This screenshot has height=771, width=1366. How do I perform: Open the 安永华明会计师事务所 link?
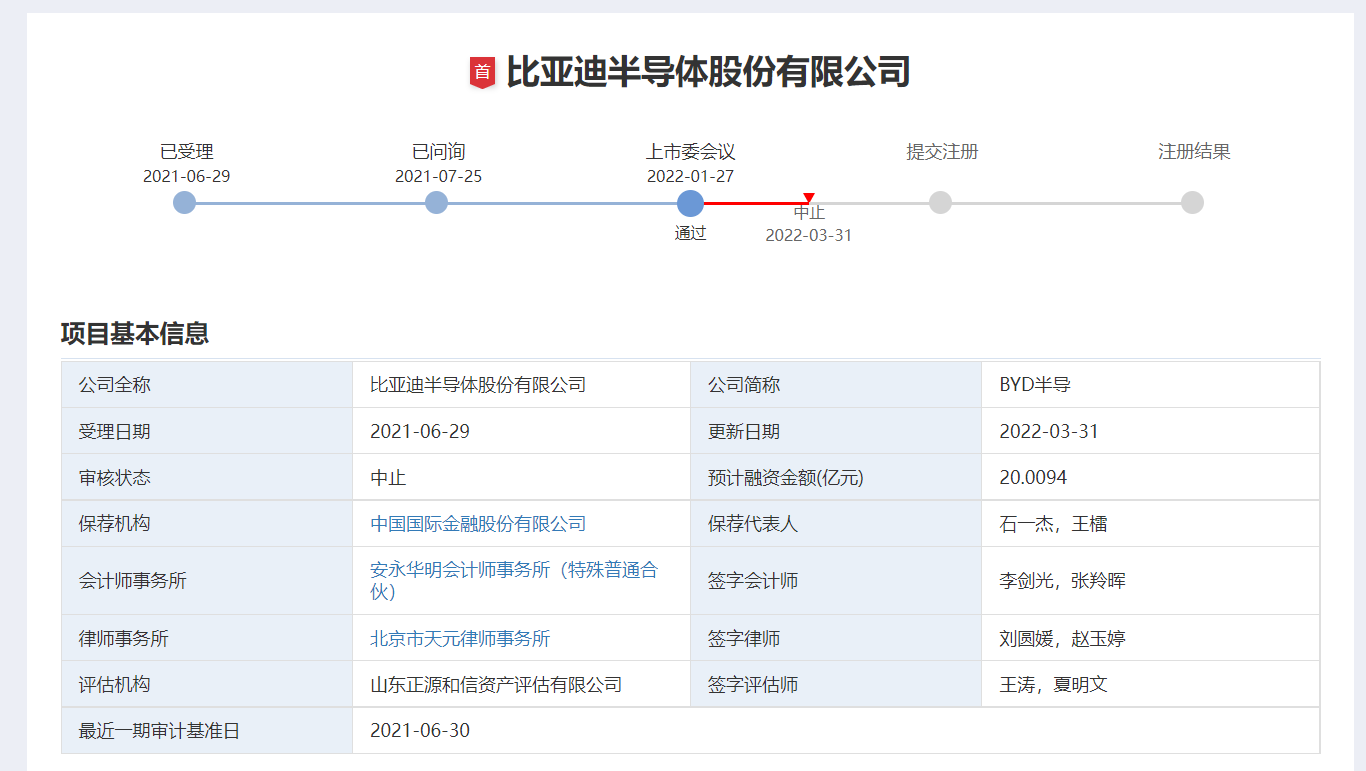pyautogui.click(x=514, y=581)
